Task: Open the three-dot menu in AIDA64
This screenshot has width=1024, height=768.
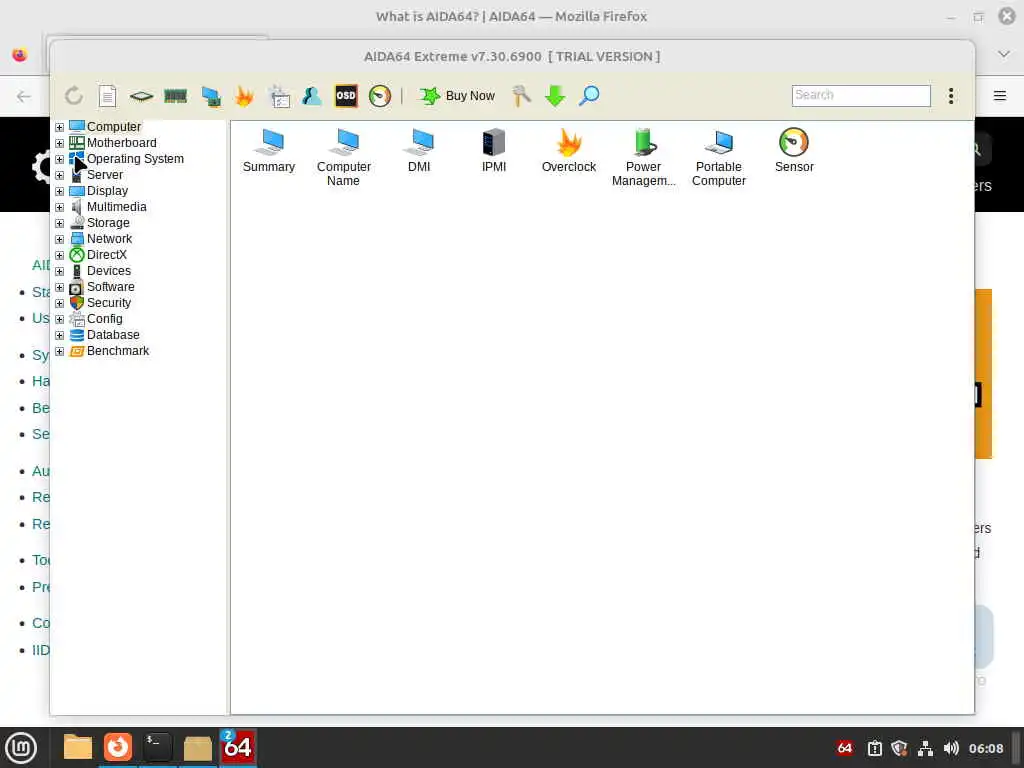Action: coord(951,96)
